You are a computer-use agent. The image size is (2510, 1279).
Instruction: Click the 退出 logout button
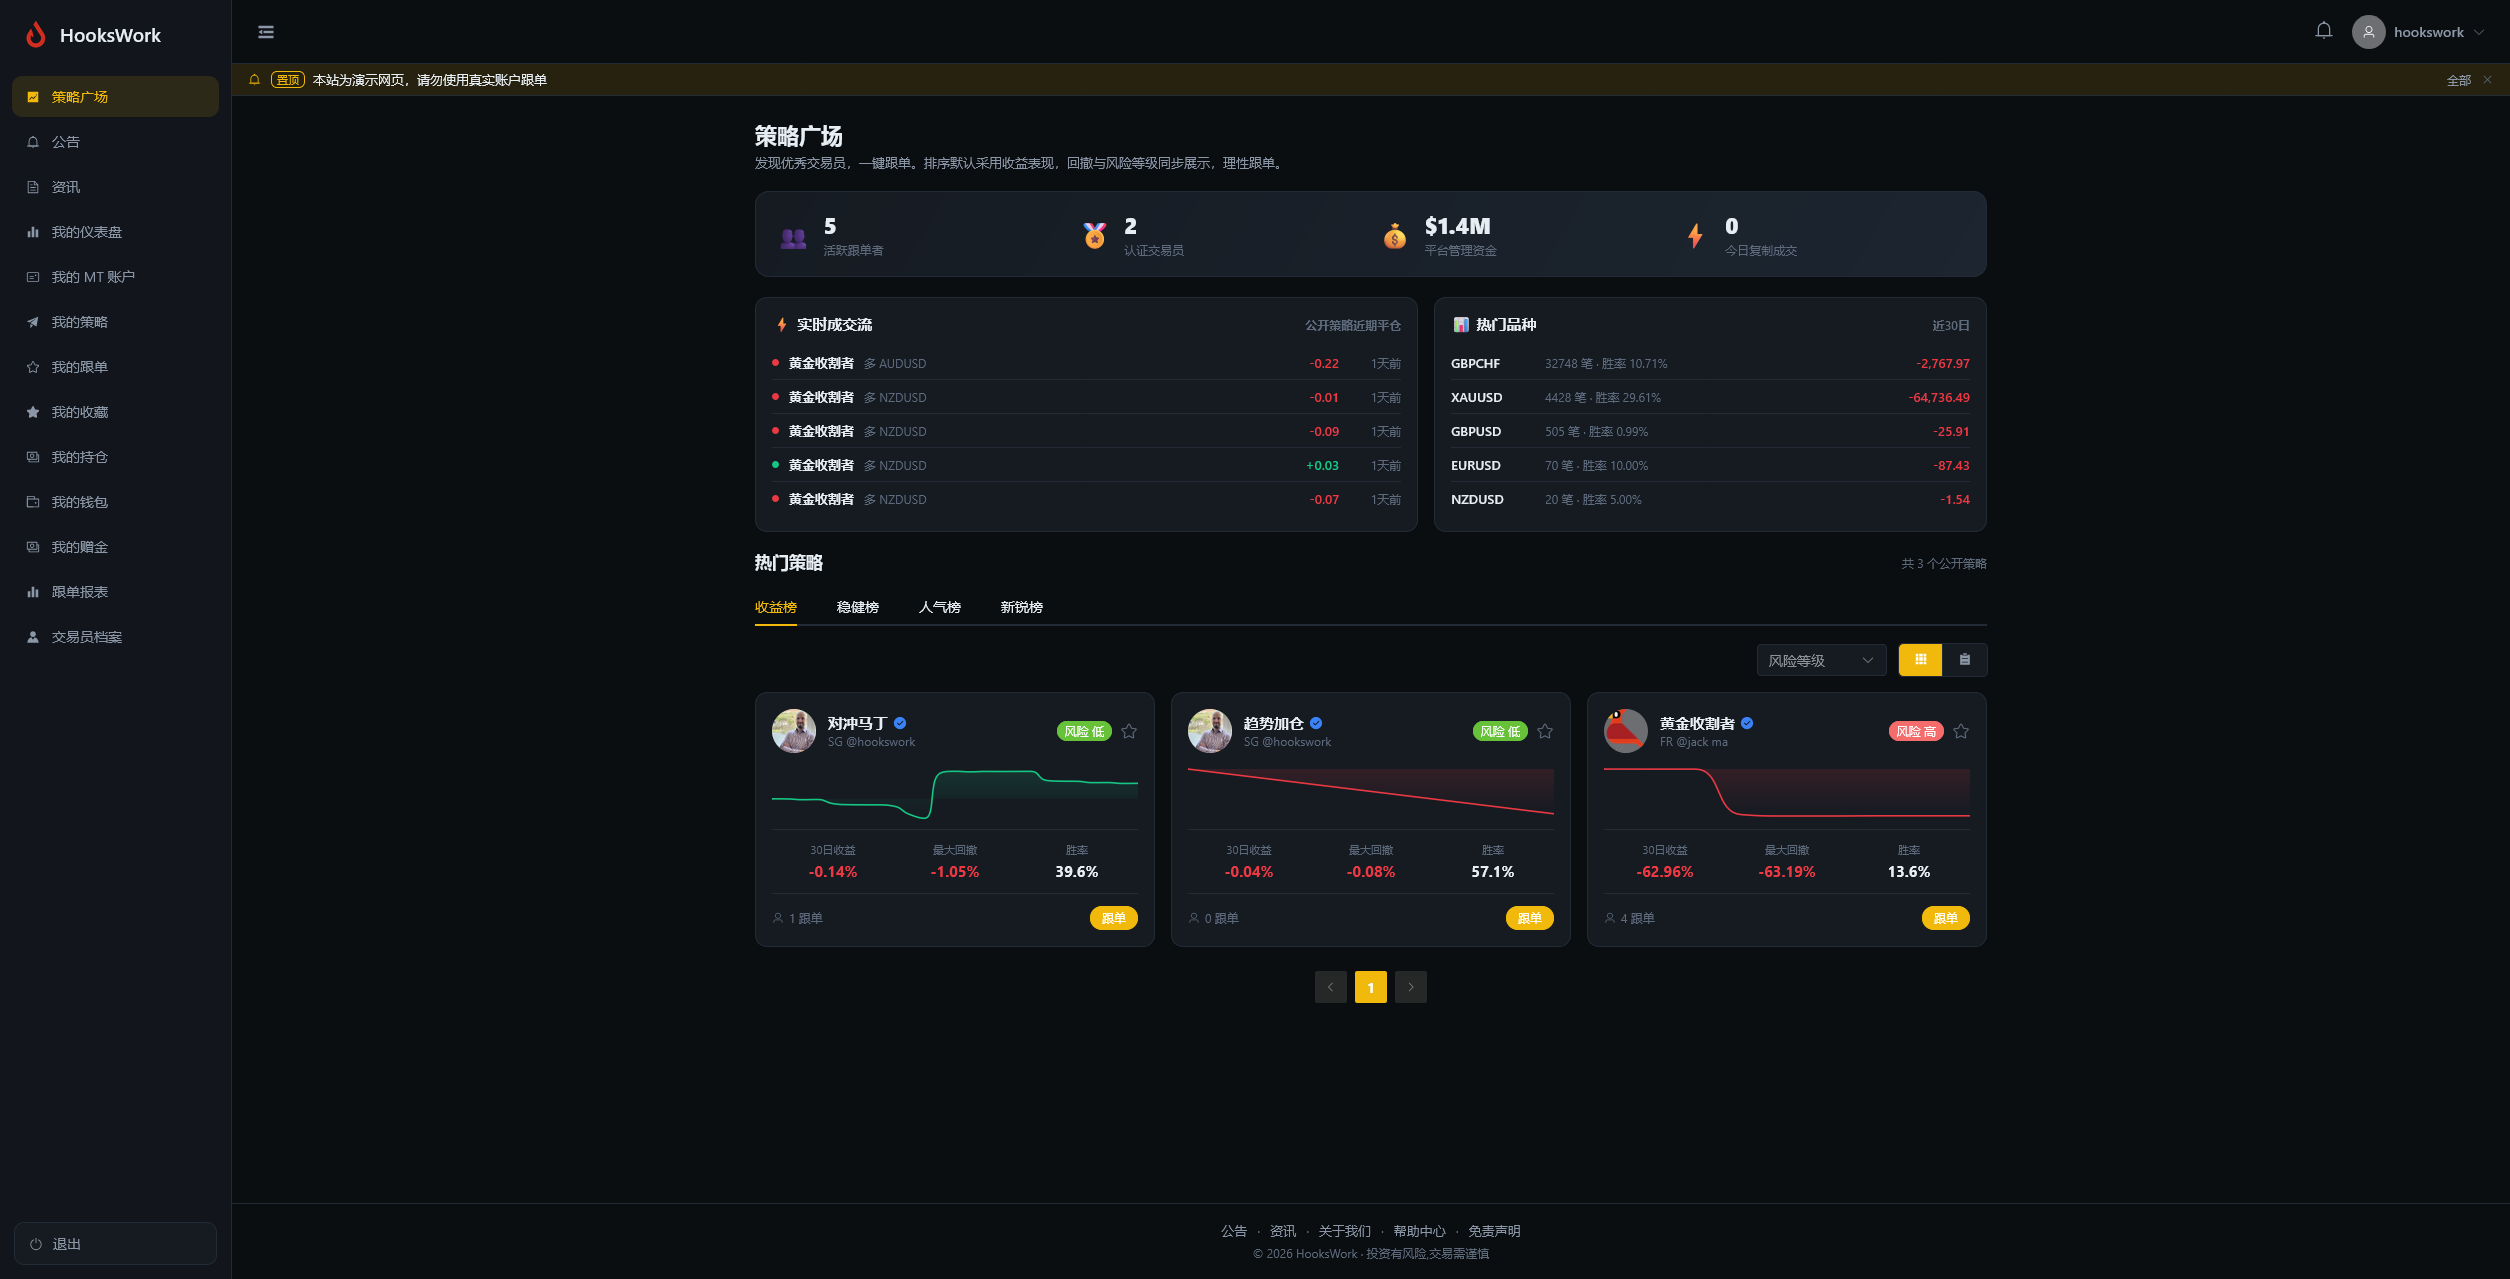click(x=115, y=1244)
